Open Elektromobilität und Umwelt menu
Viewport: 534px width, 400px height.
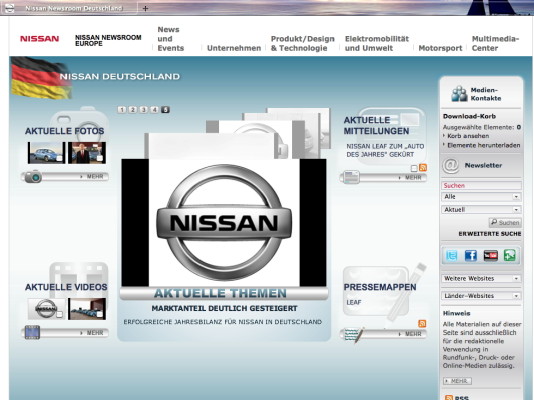pyautogui.click(x=377, y=44)
